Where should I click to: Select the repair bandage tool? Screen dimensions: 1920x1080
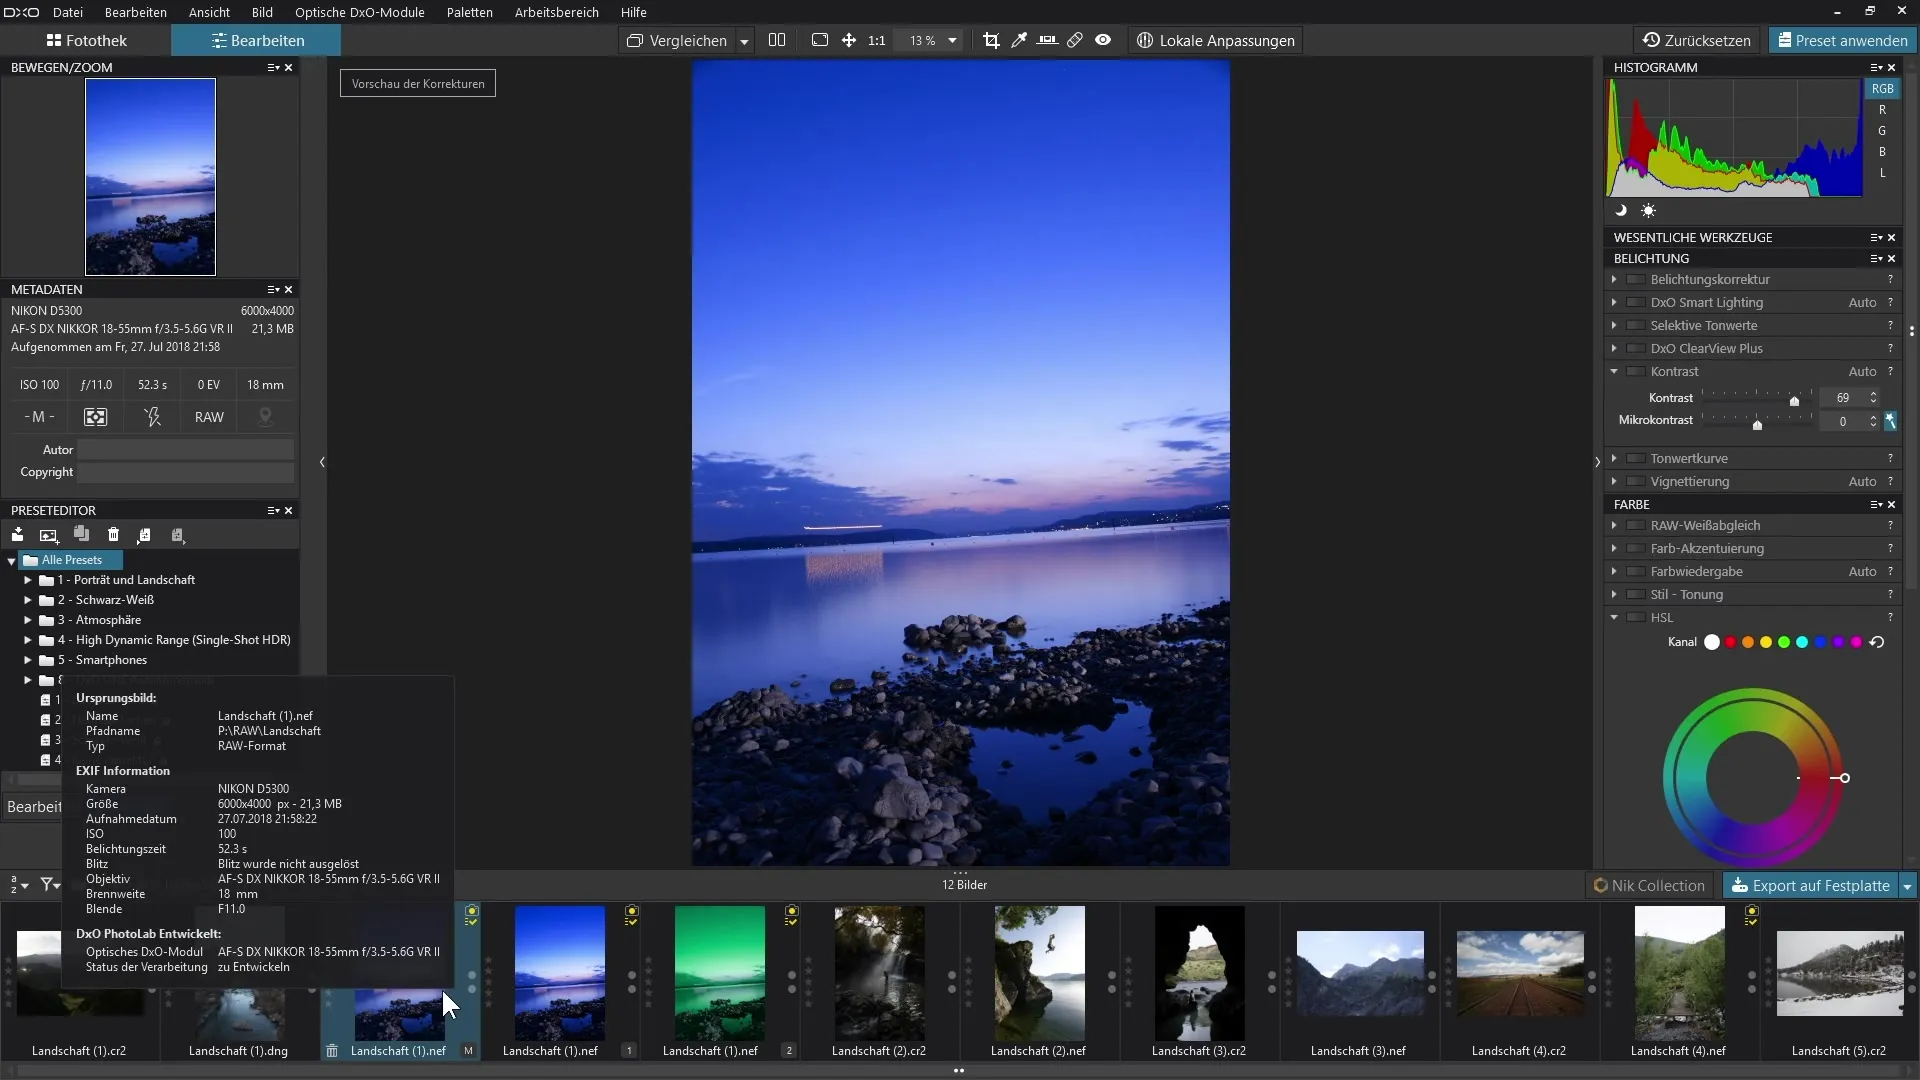[x=1075, y=40]
